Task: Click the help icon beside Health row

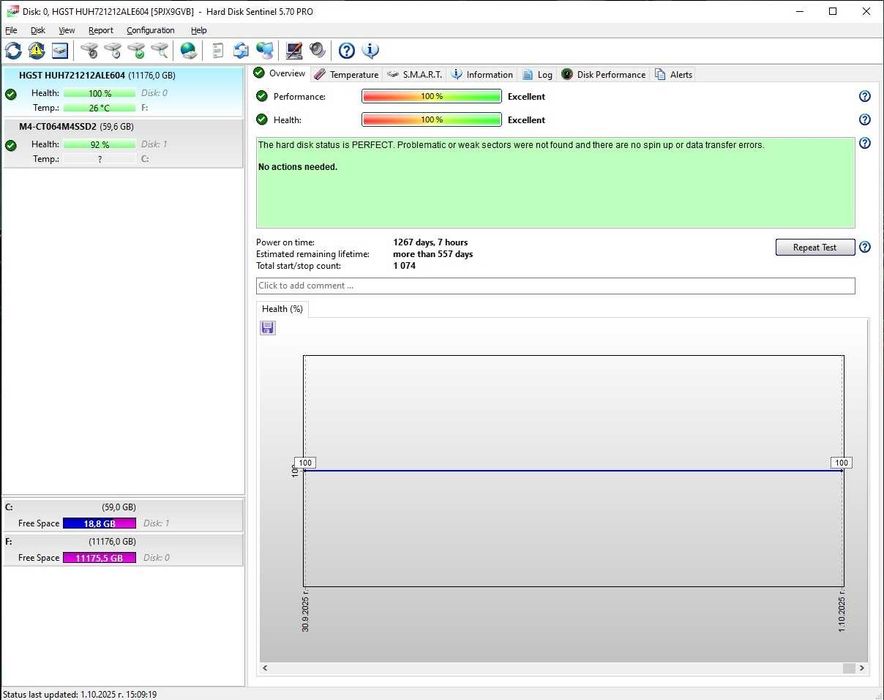Action: click(x=864, y=119)
